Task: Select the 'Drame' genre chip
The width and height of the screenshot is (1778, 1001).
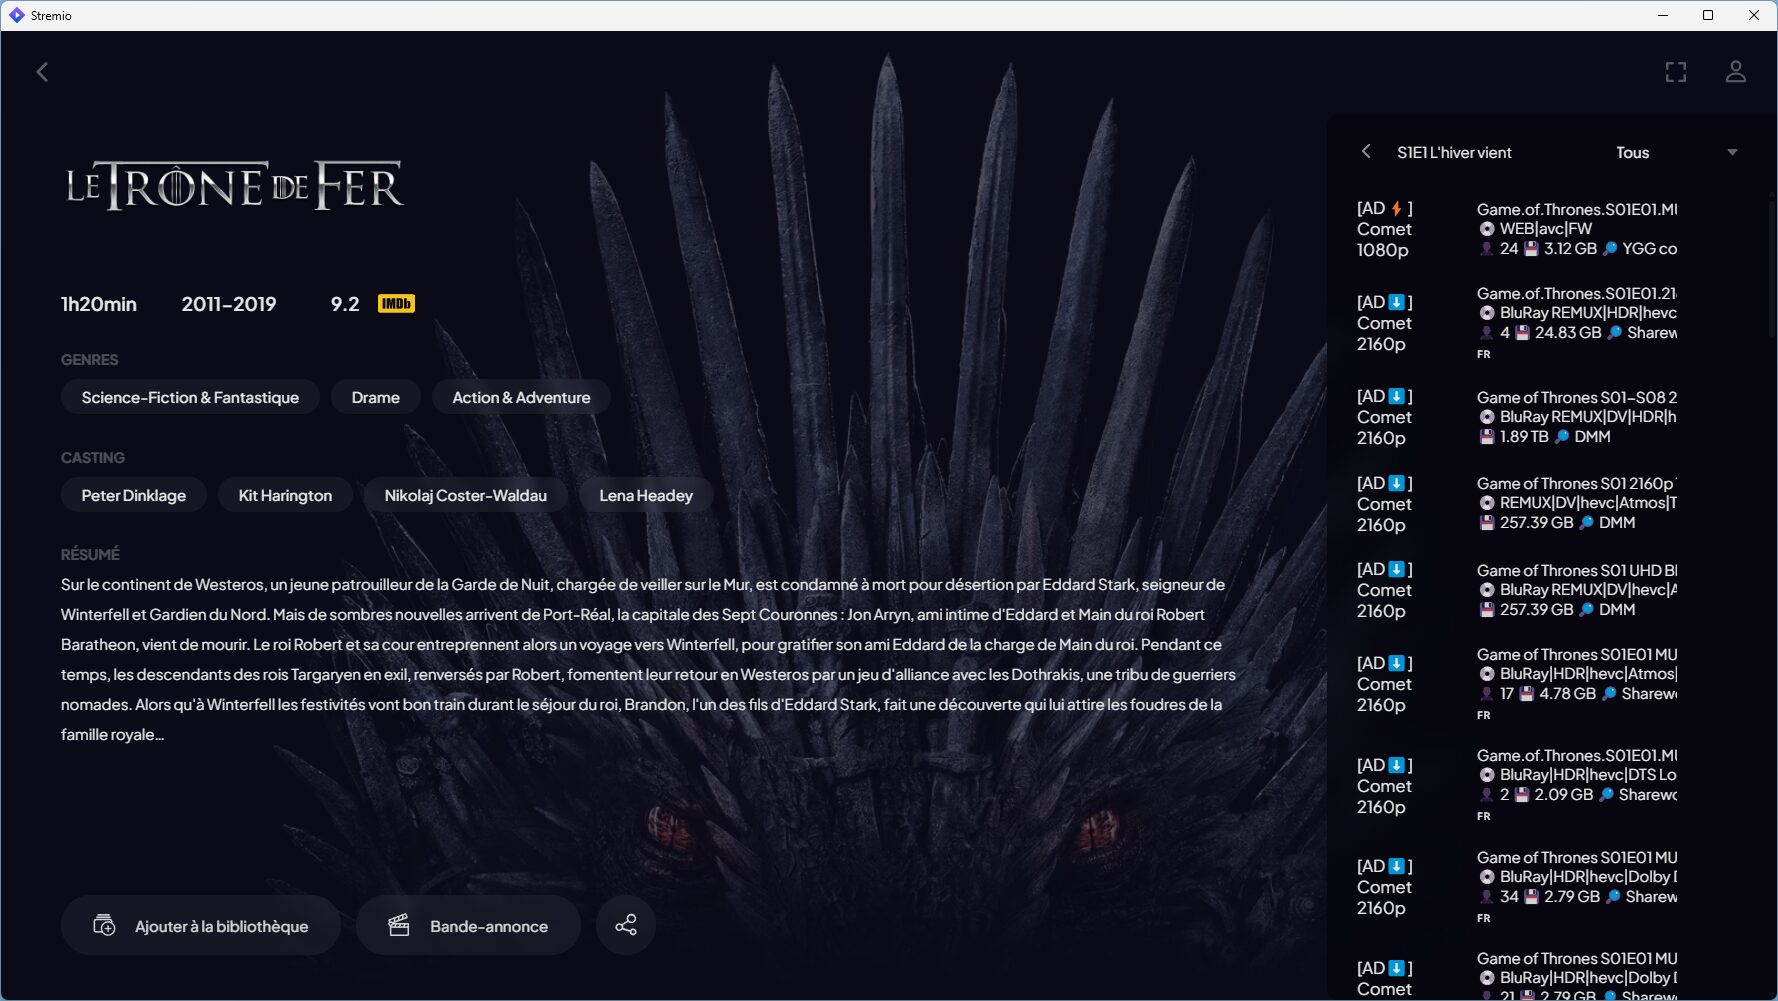Action: click(376, 397)
